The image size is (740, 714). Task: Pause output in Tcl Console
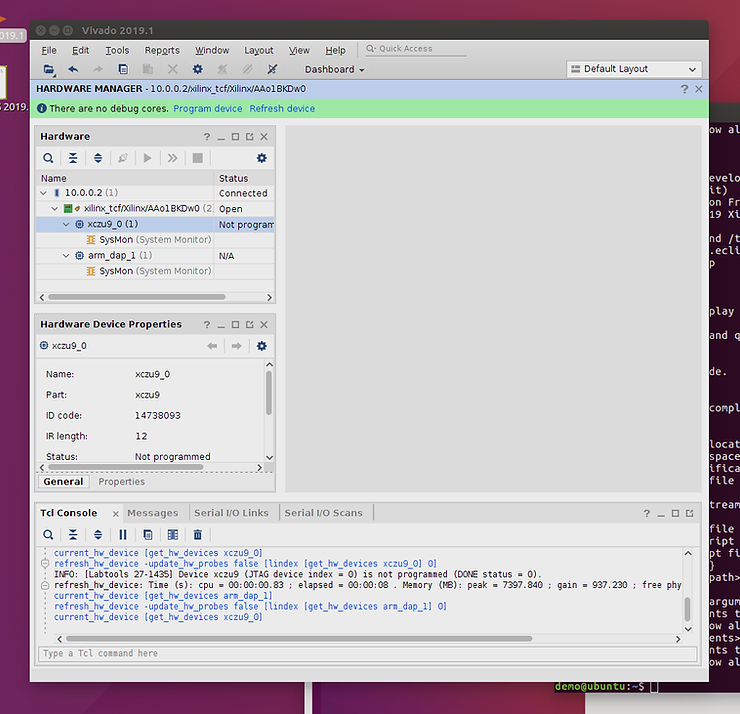pos(123,535)
